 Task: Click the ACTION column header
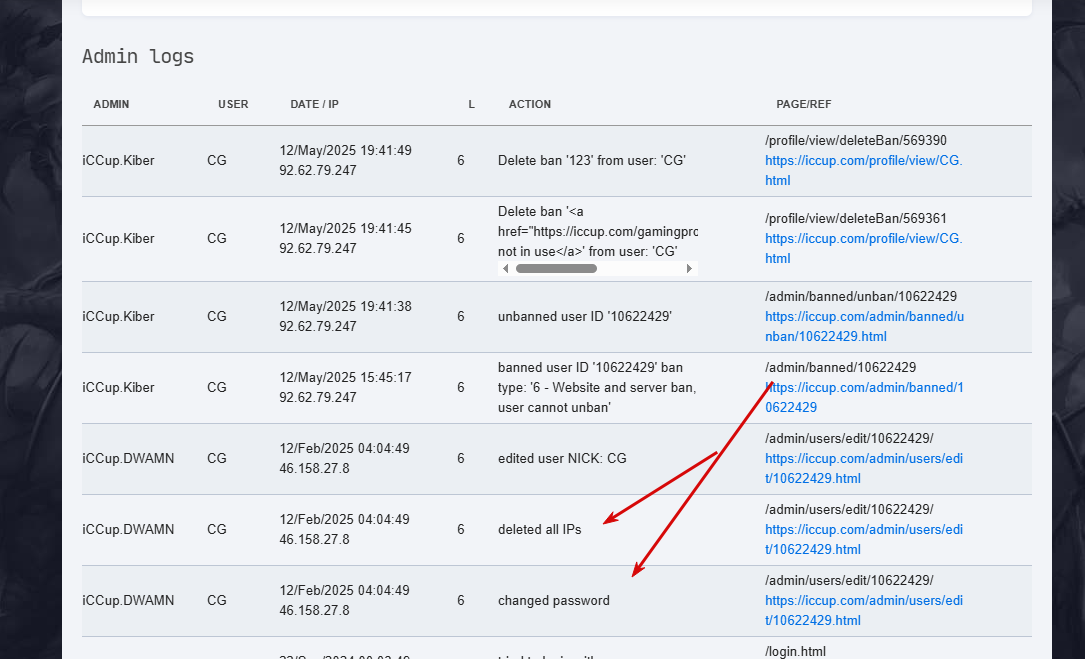(530, 105)
